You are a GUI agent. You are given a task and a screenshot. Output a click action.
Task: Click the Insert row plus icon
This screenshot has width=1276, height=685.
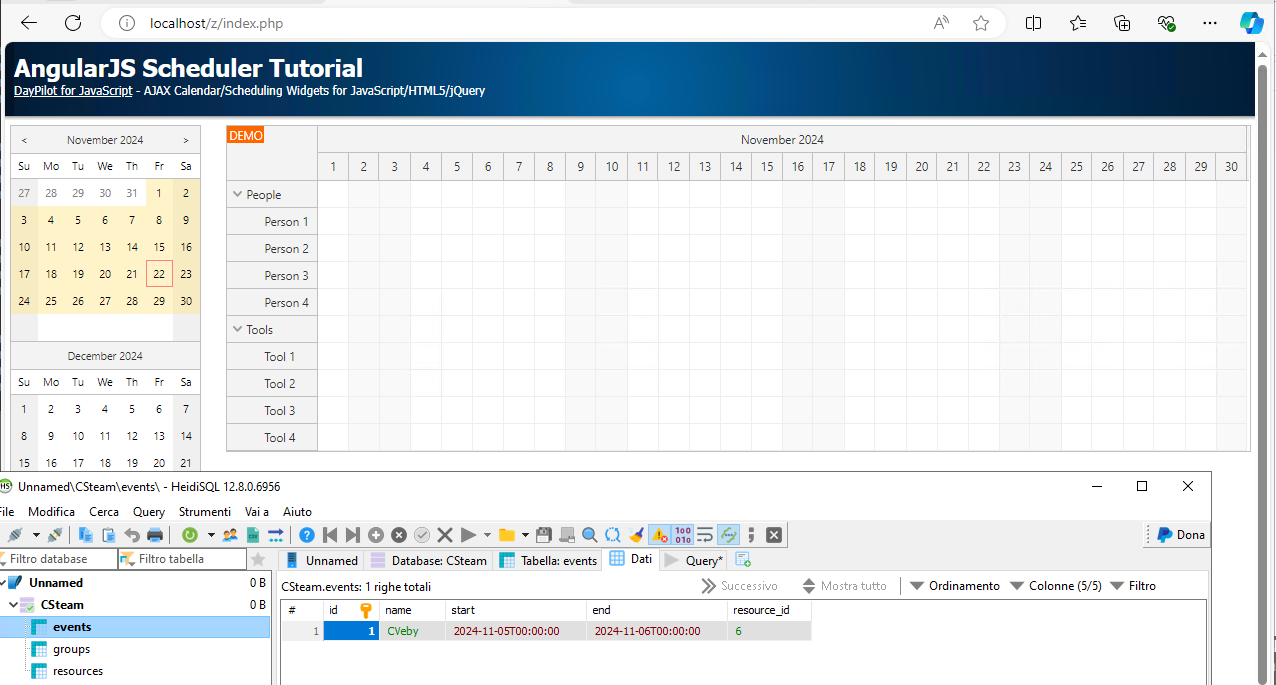click(376, 535)
